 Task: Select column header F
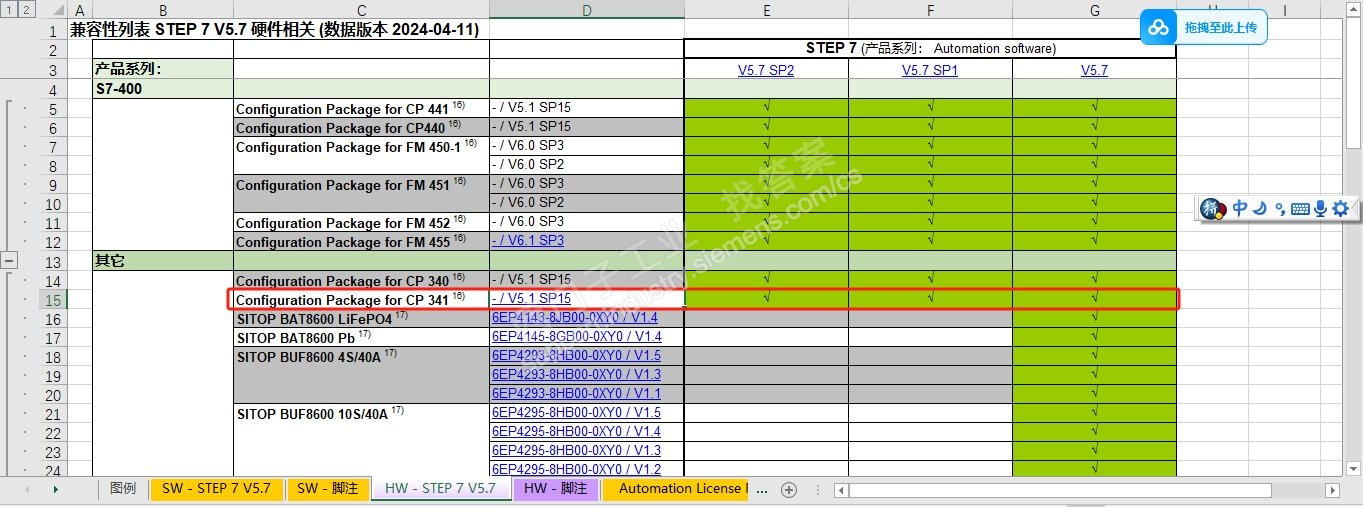tap(930, 10)
